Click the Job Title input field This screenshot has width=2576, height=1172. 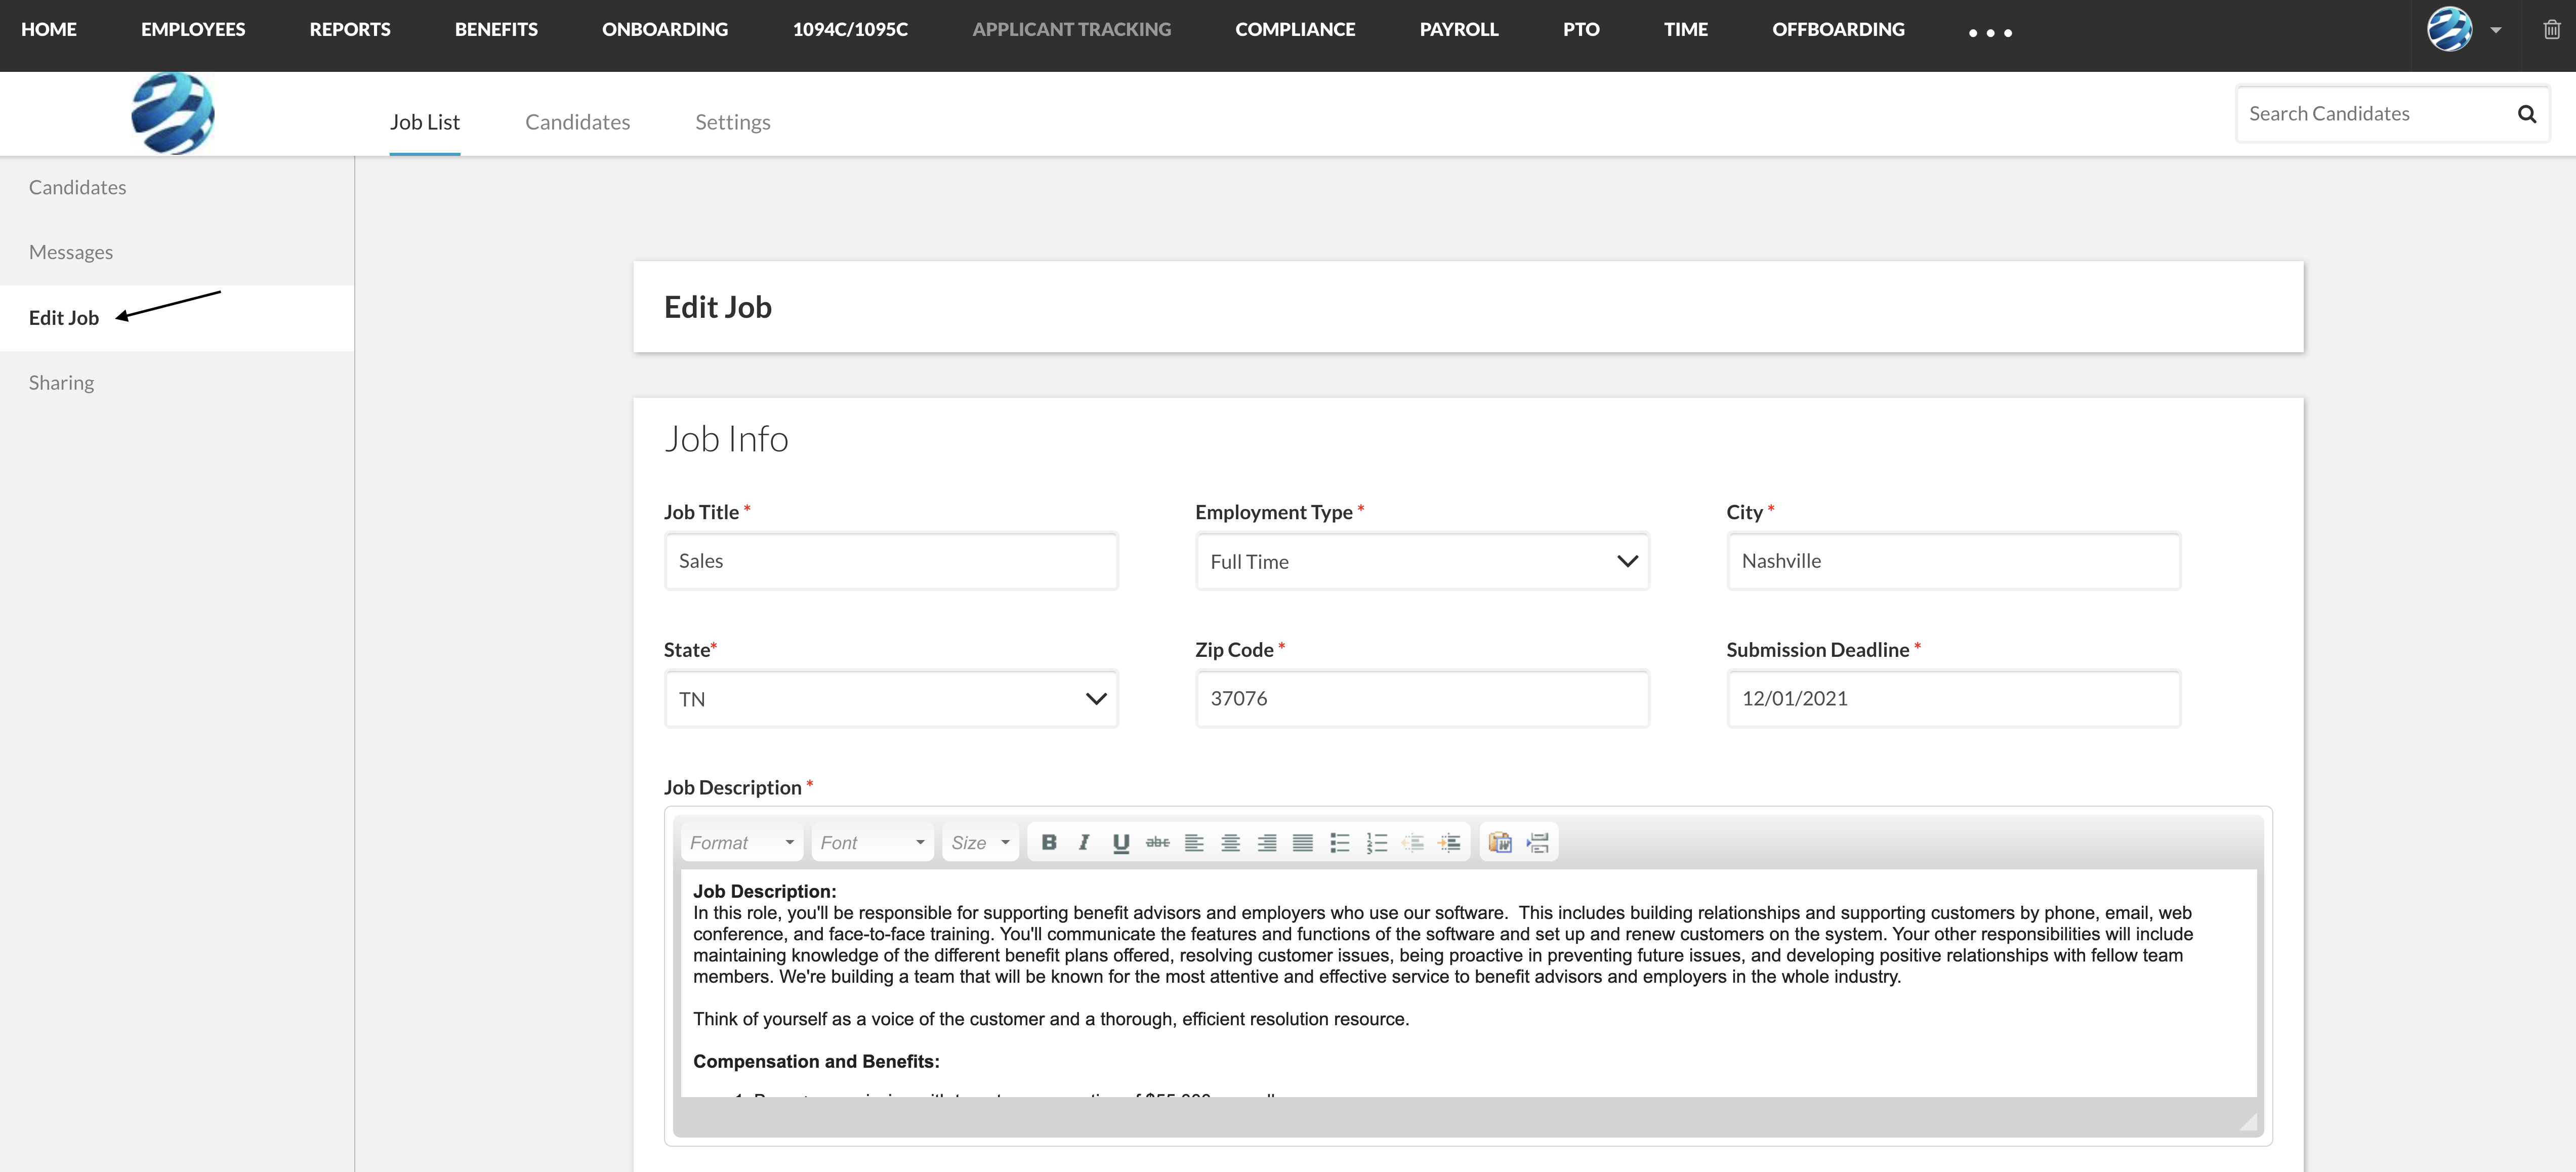tap(889, 561)
